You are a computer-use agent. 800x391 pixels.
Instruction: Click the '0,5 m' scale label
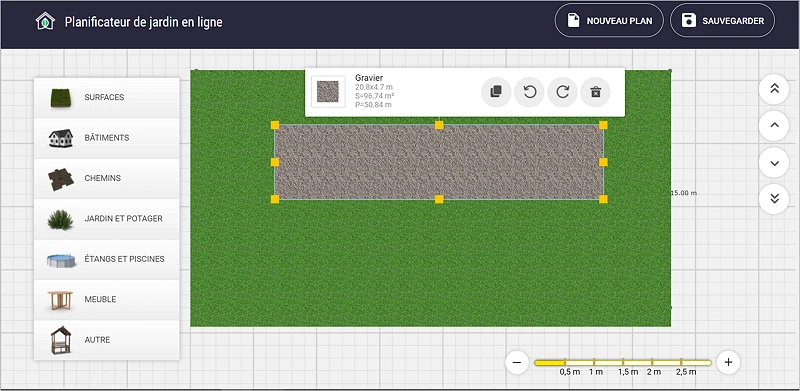tap(570, 372)
